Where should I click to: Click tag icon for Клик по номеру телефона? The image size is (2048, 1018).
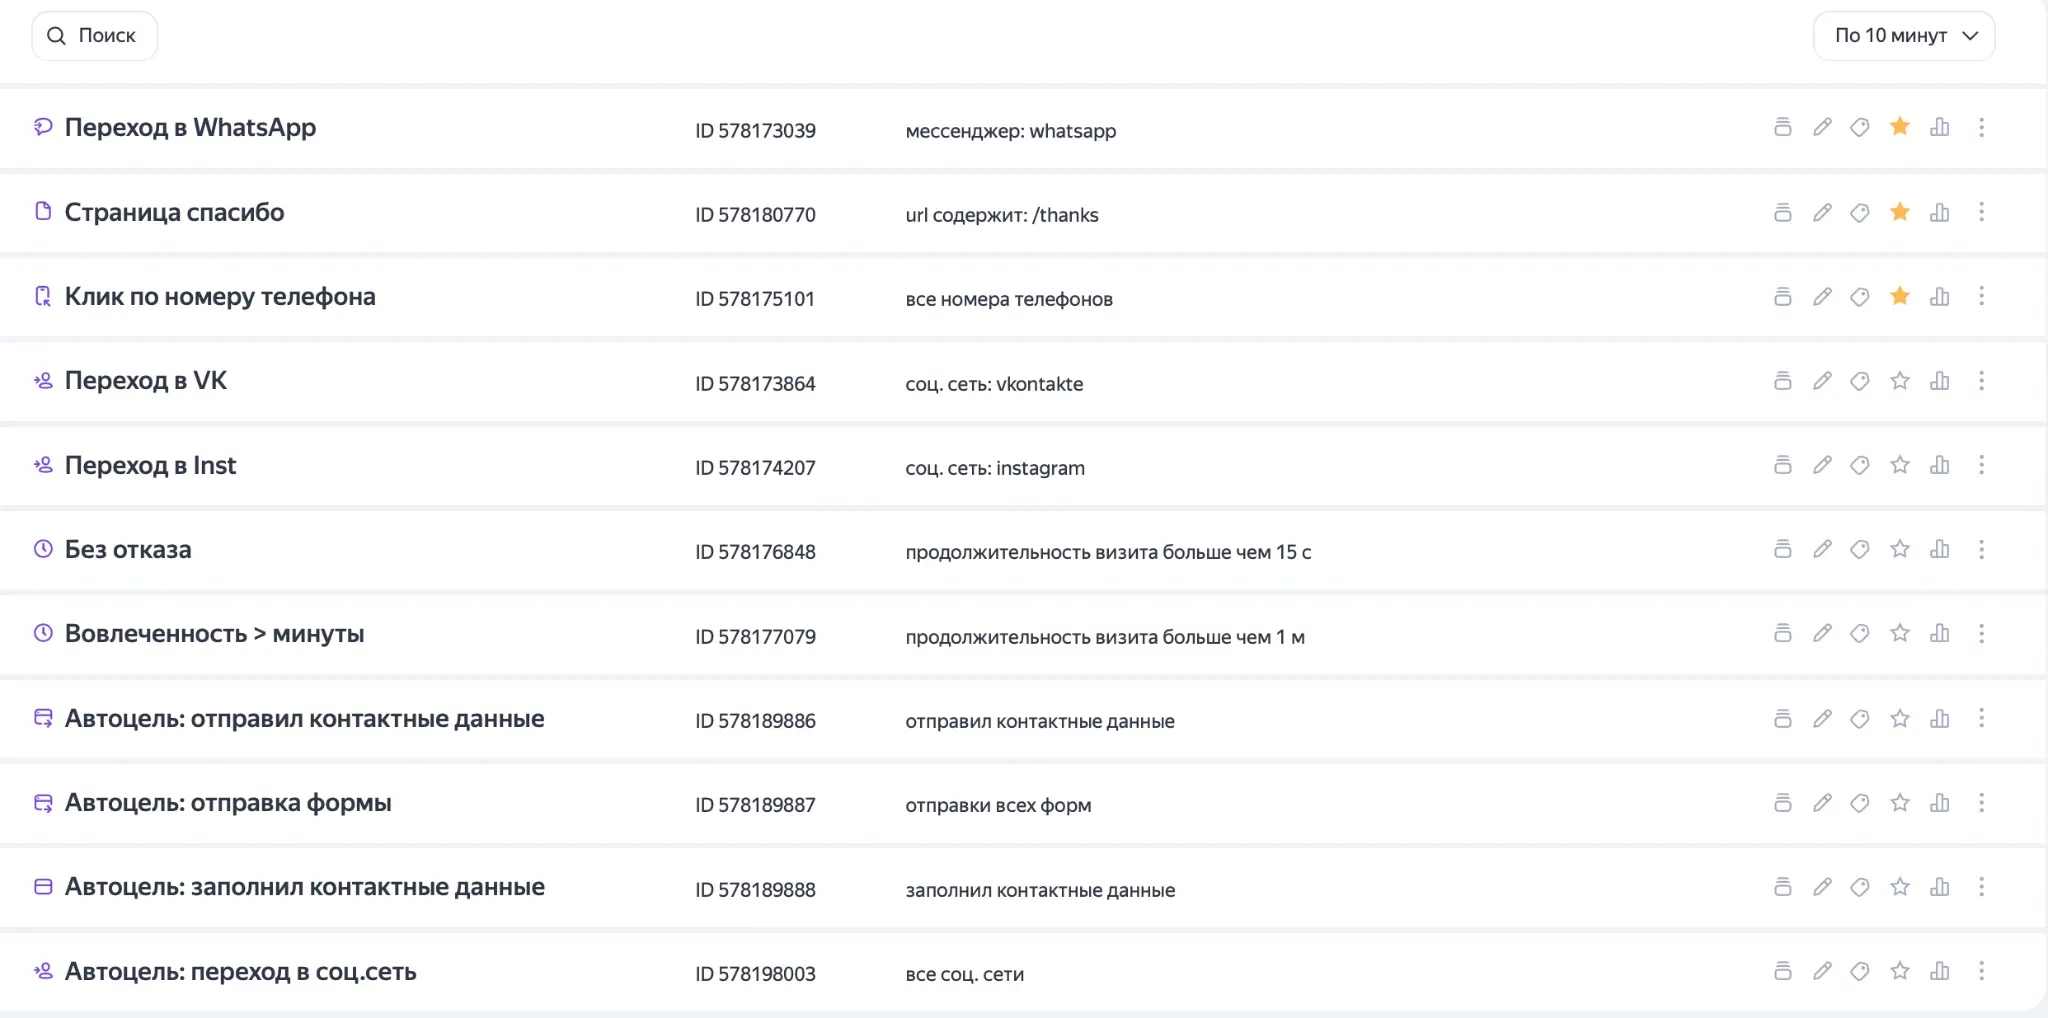pyautogui.click(x=1860, y=296)
